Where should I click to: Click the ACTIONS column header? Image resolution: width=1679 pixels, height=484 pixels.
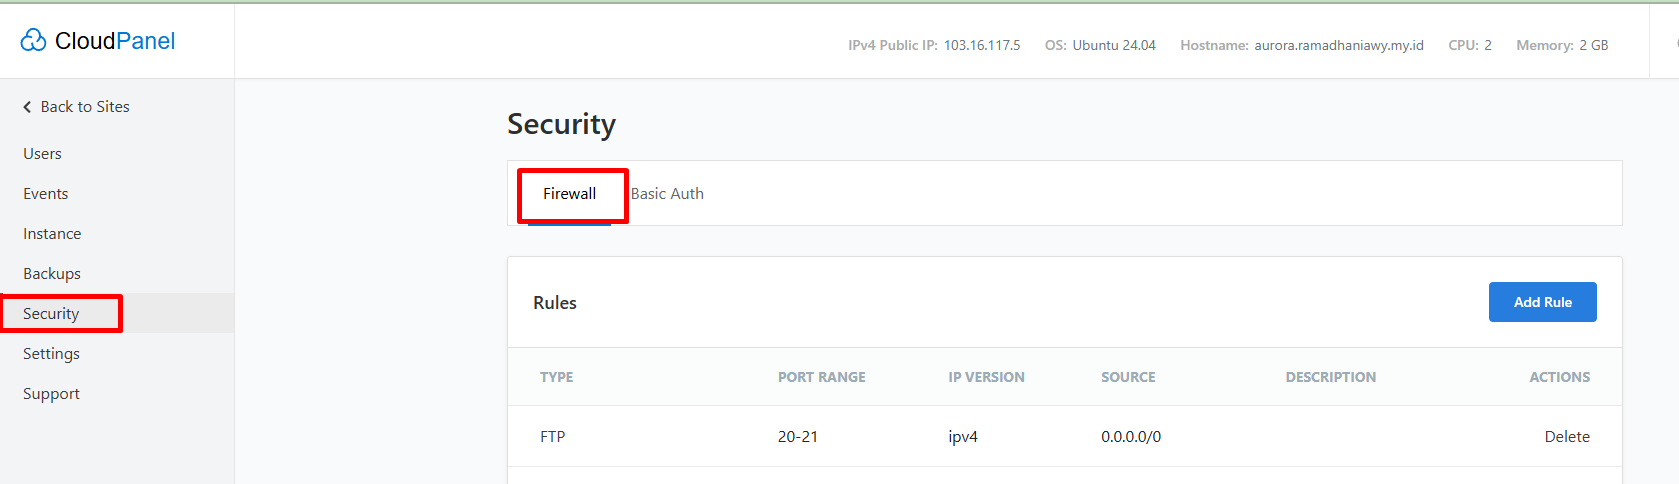pyautogui.click(x=1559, y=377)
